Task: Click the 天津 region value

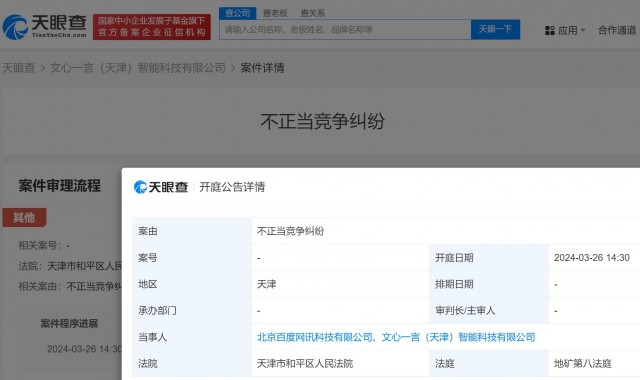Action: point(267,284)
